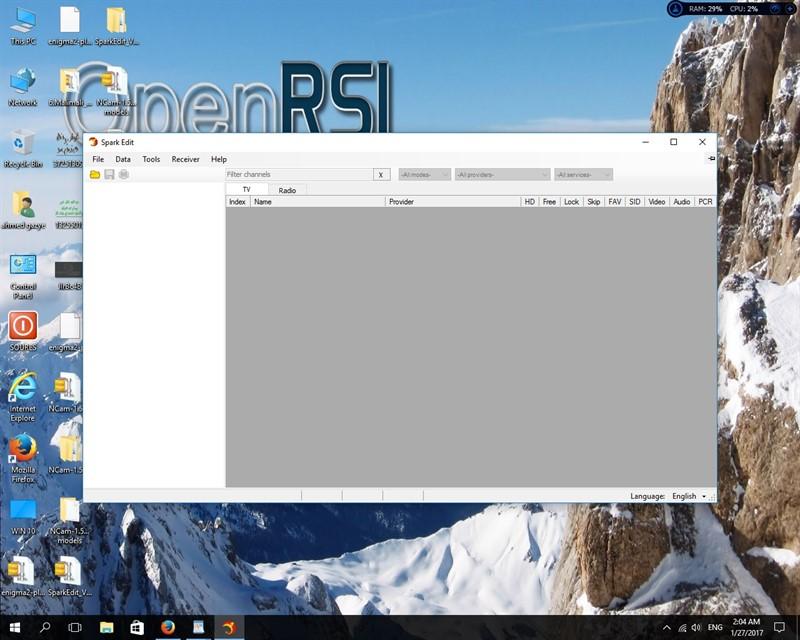Select the This PC desktop icon
The image size is (800, 640).
pyautogui.click(x=23, y=27)
